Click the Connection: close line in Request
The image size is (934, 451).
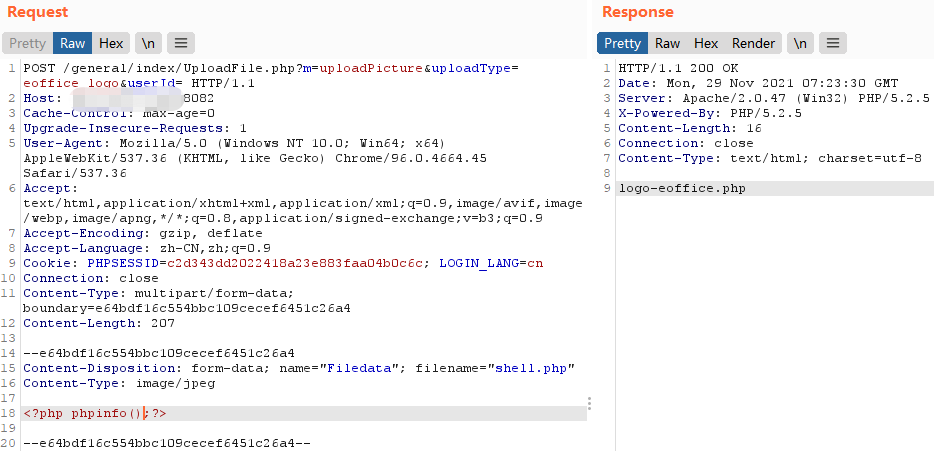click(x=91, y=278)
